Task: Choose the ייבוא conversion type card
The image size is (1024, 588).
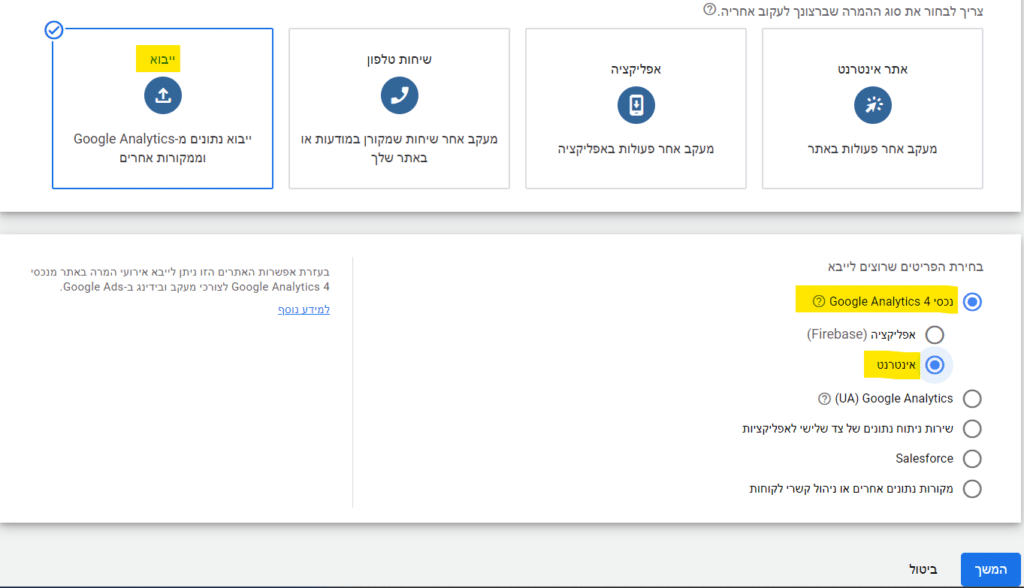Action: click(163, 108)
